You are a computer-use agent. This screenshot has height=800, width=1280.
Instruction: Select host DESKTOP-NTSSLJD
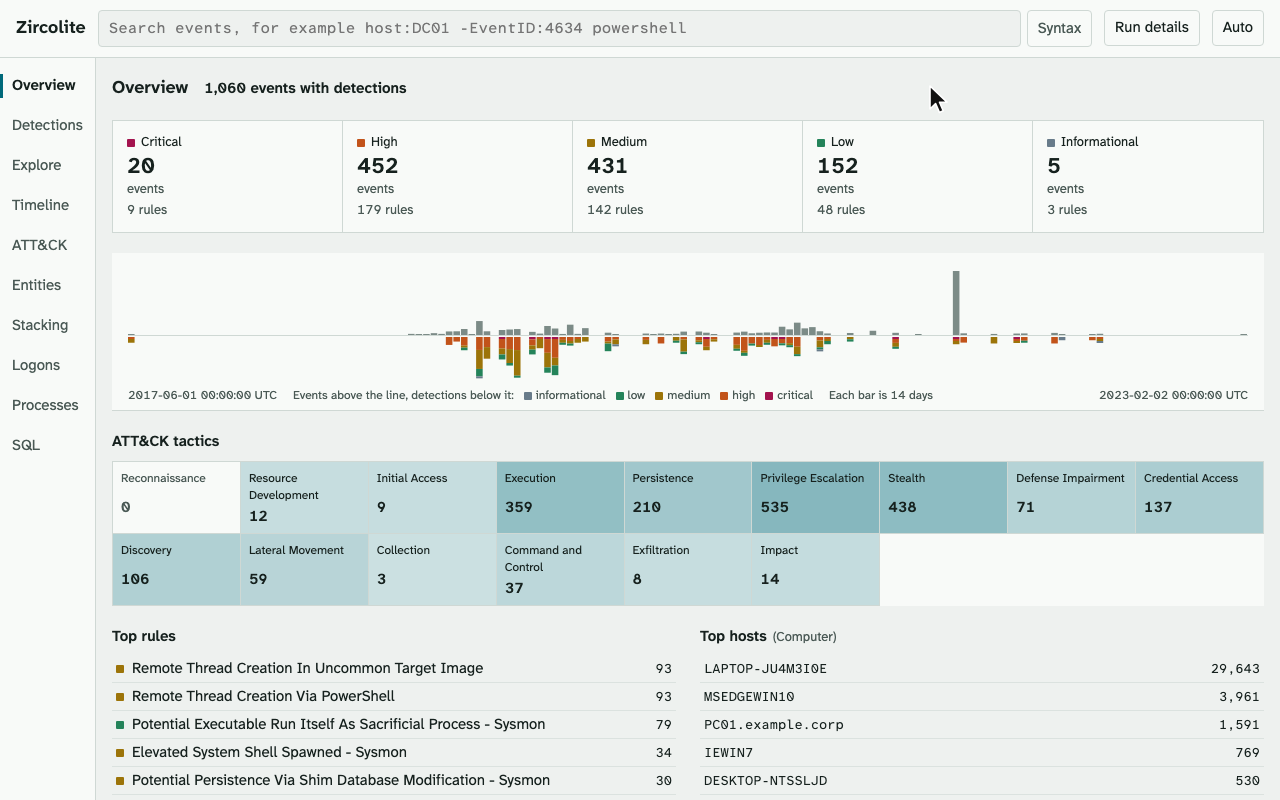(x=982, y=780)
